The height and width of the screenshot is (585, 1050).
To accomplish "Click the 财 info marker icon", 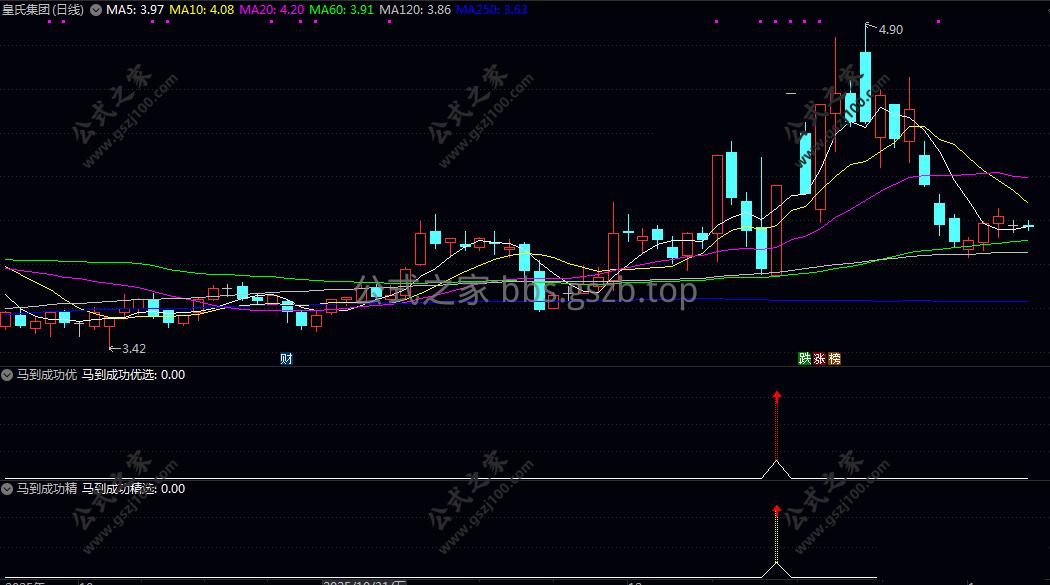I will [286, 359].
